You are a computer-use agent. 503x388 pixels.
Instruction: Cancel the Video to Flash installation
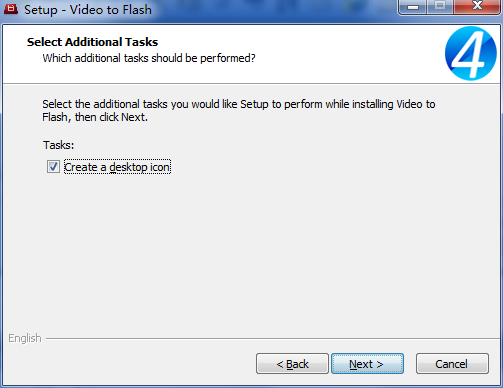click(452, 364)
